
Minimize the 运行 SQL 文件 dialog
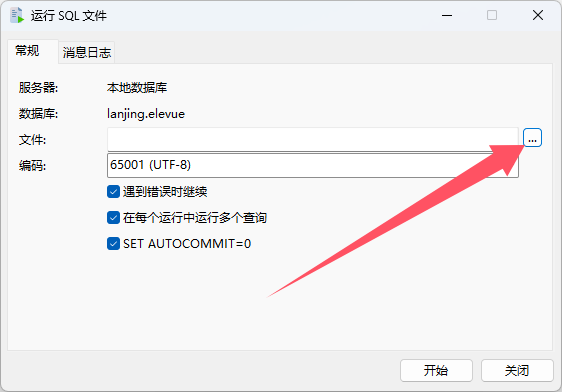tap(447, 15)
